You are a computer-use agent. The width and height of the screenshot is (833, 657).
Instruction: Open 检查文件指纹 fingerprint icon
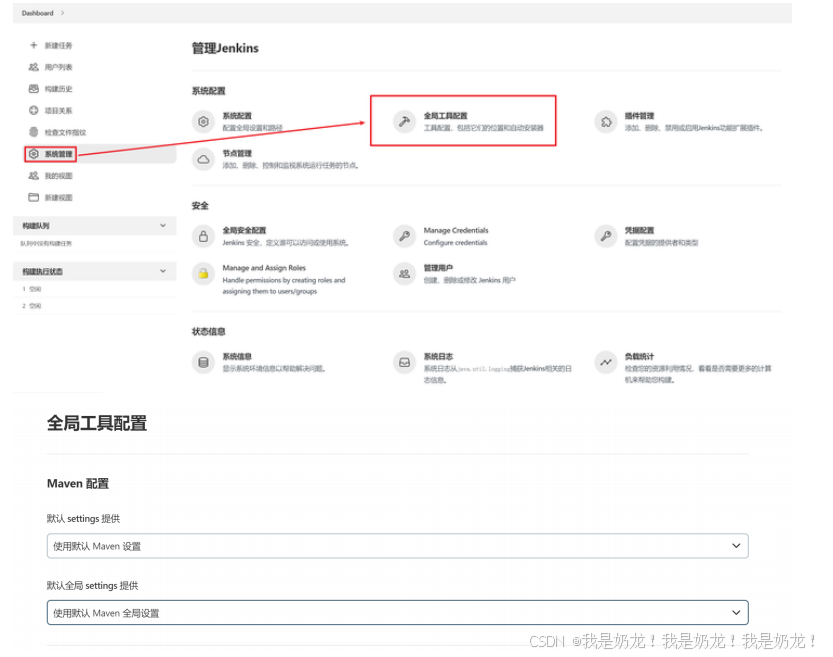pyautogui.click(x=33, y=132)
